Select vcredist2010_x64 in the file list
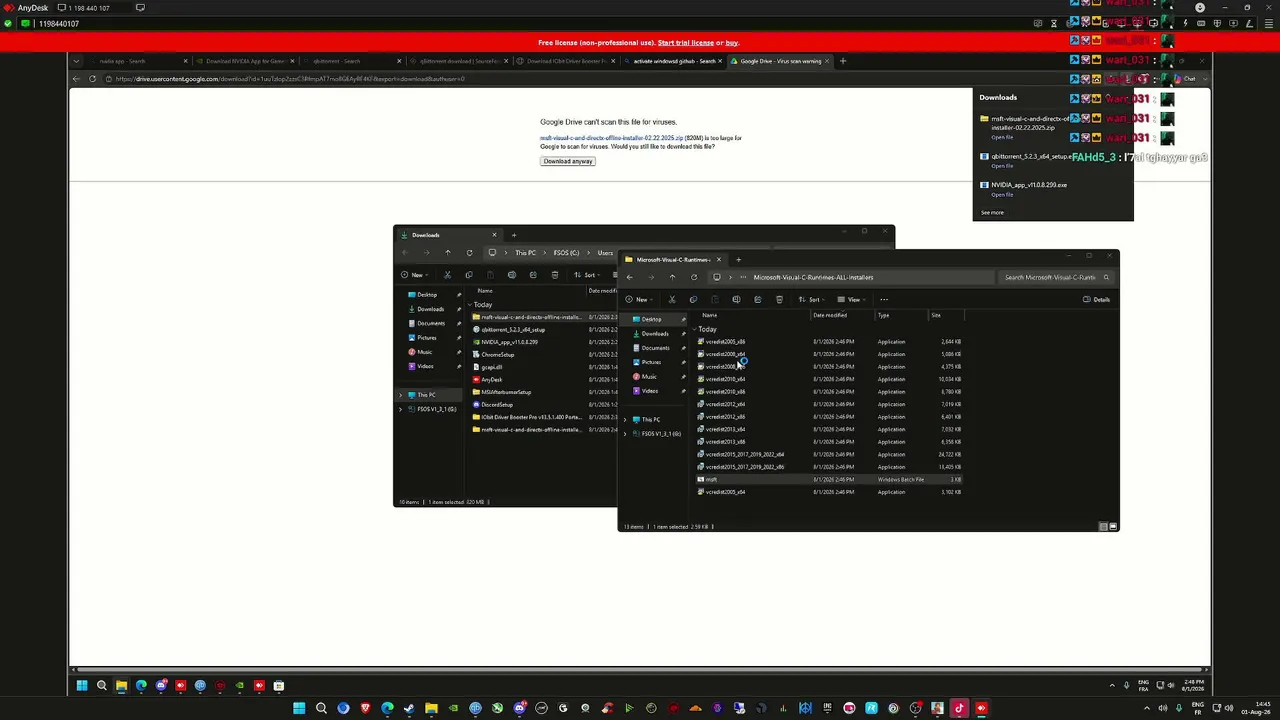 (830, 379)
